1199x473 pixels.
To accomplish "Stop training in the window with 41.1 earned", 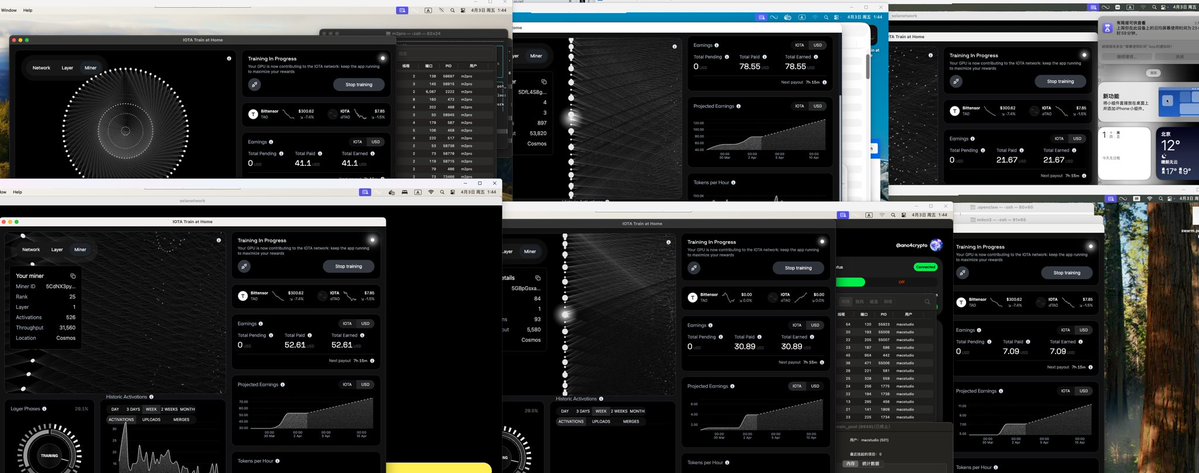I will coord(359,84).
